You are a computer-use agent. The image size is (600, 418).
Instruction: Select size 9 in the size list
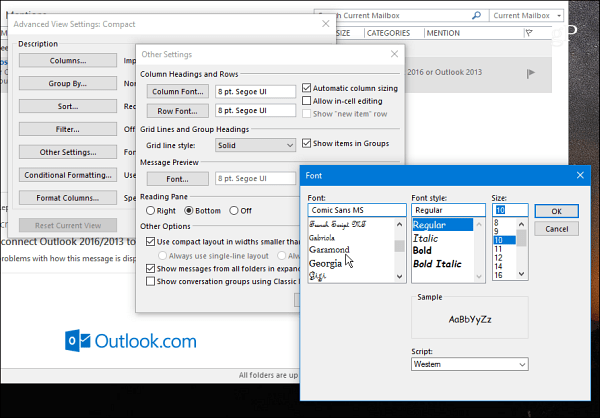[496, 231]
